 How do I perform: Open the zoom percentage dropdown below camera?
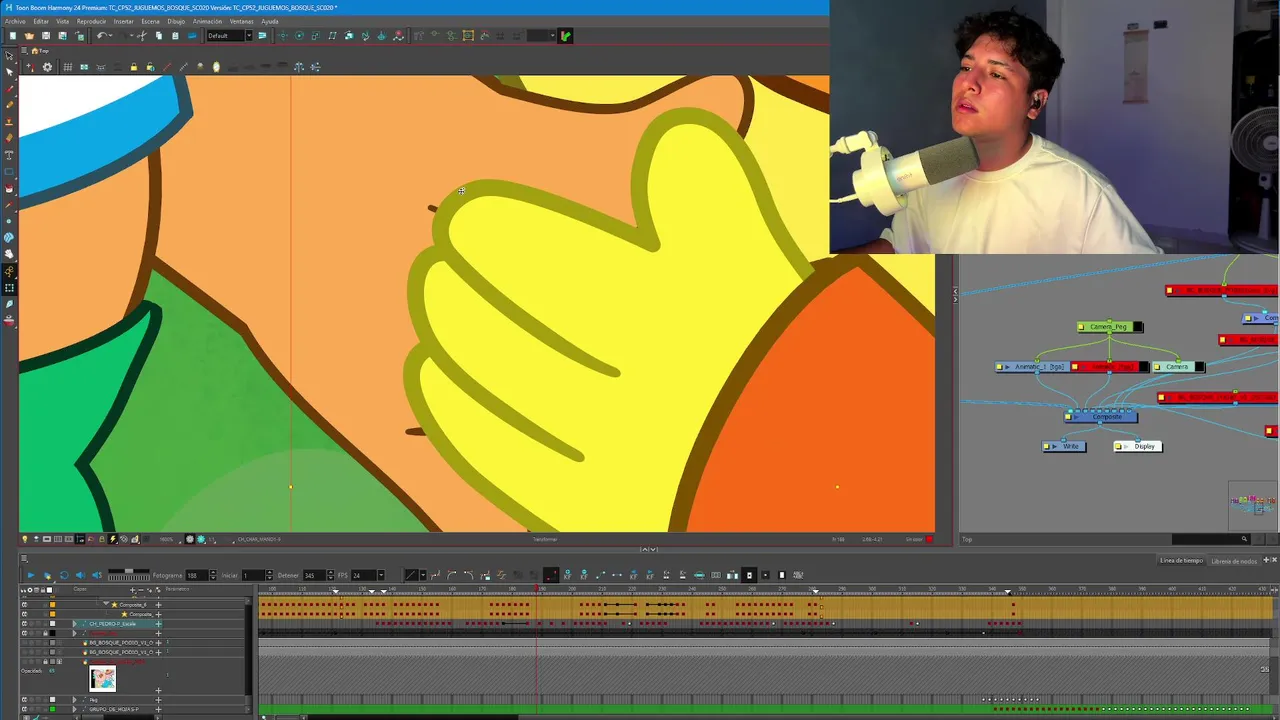pos(171,540)
